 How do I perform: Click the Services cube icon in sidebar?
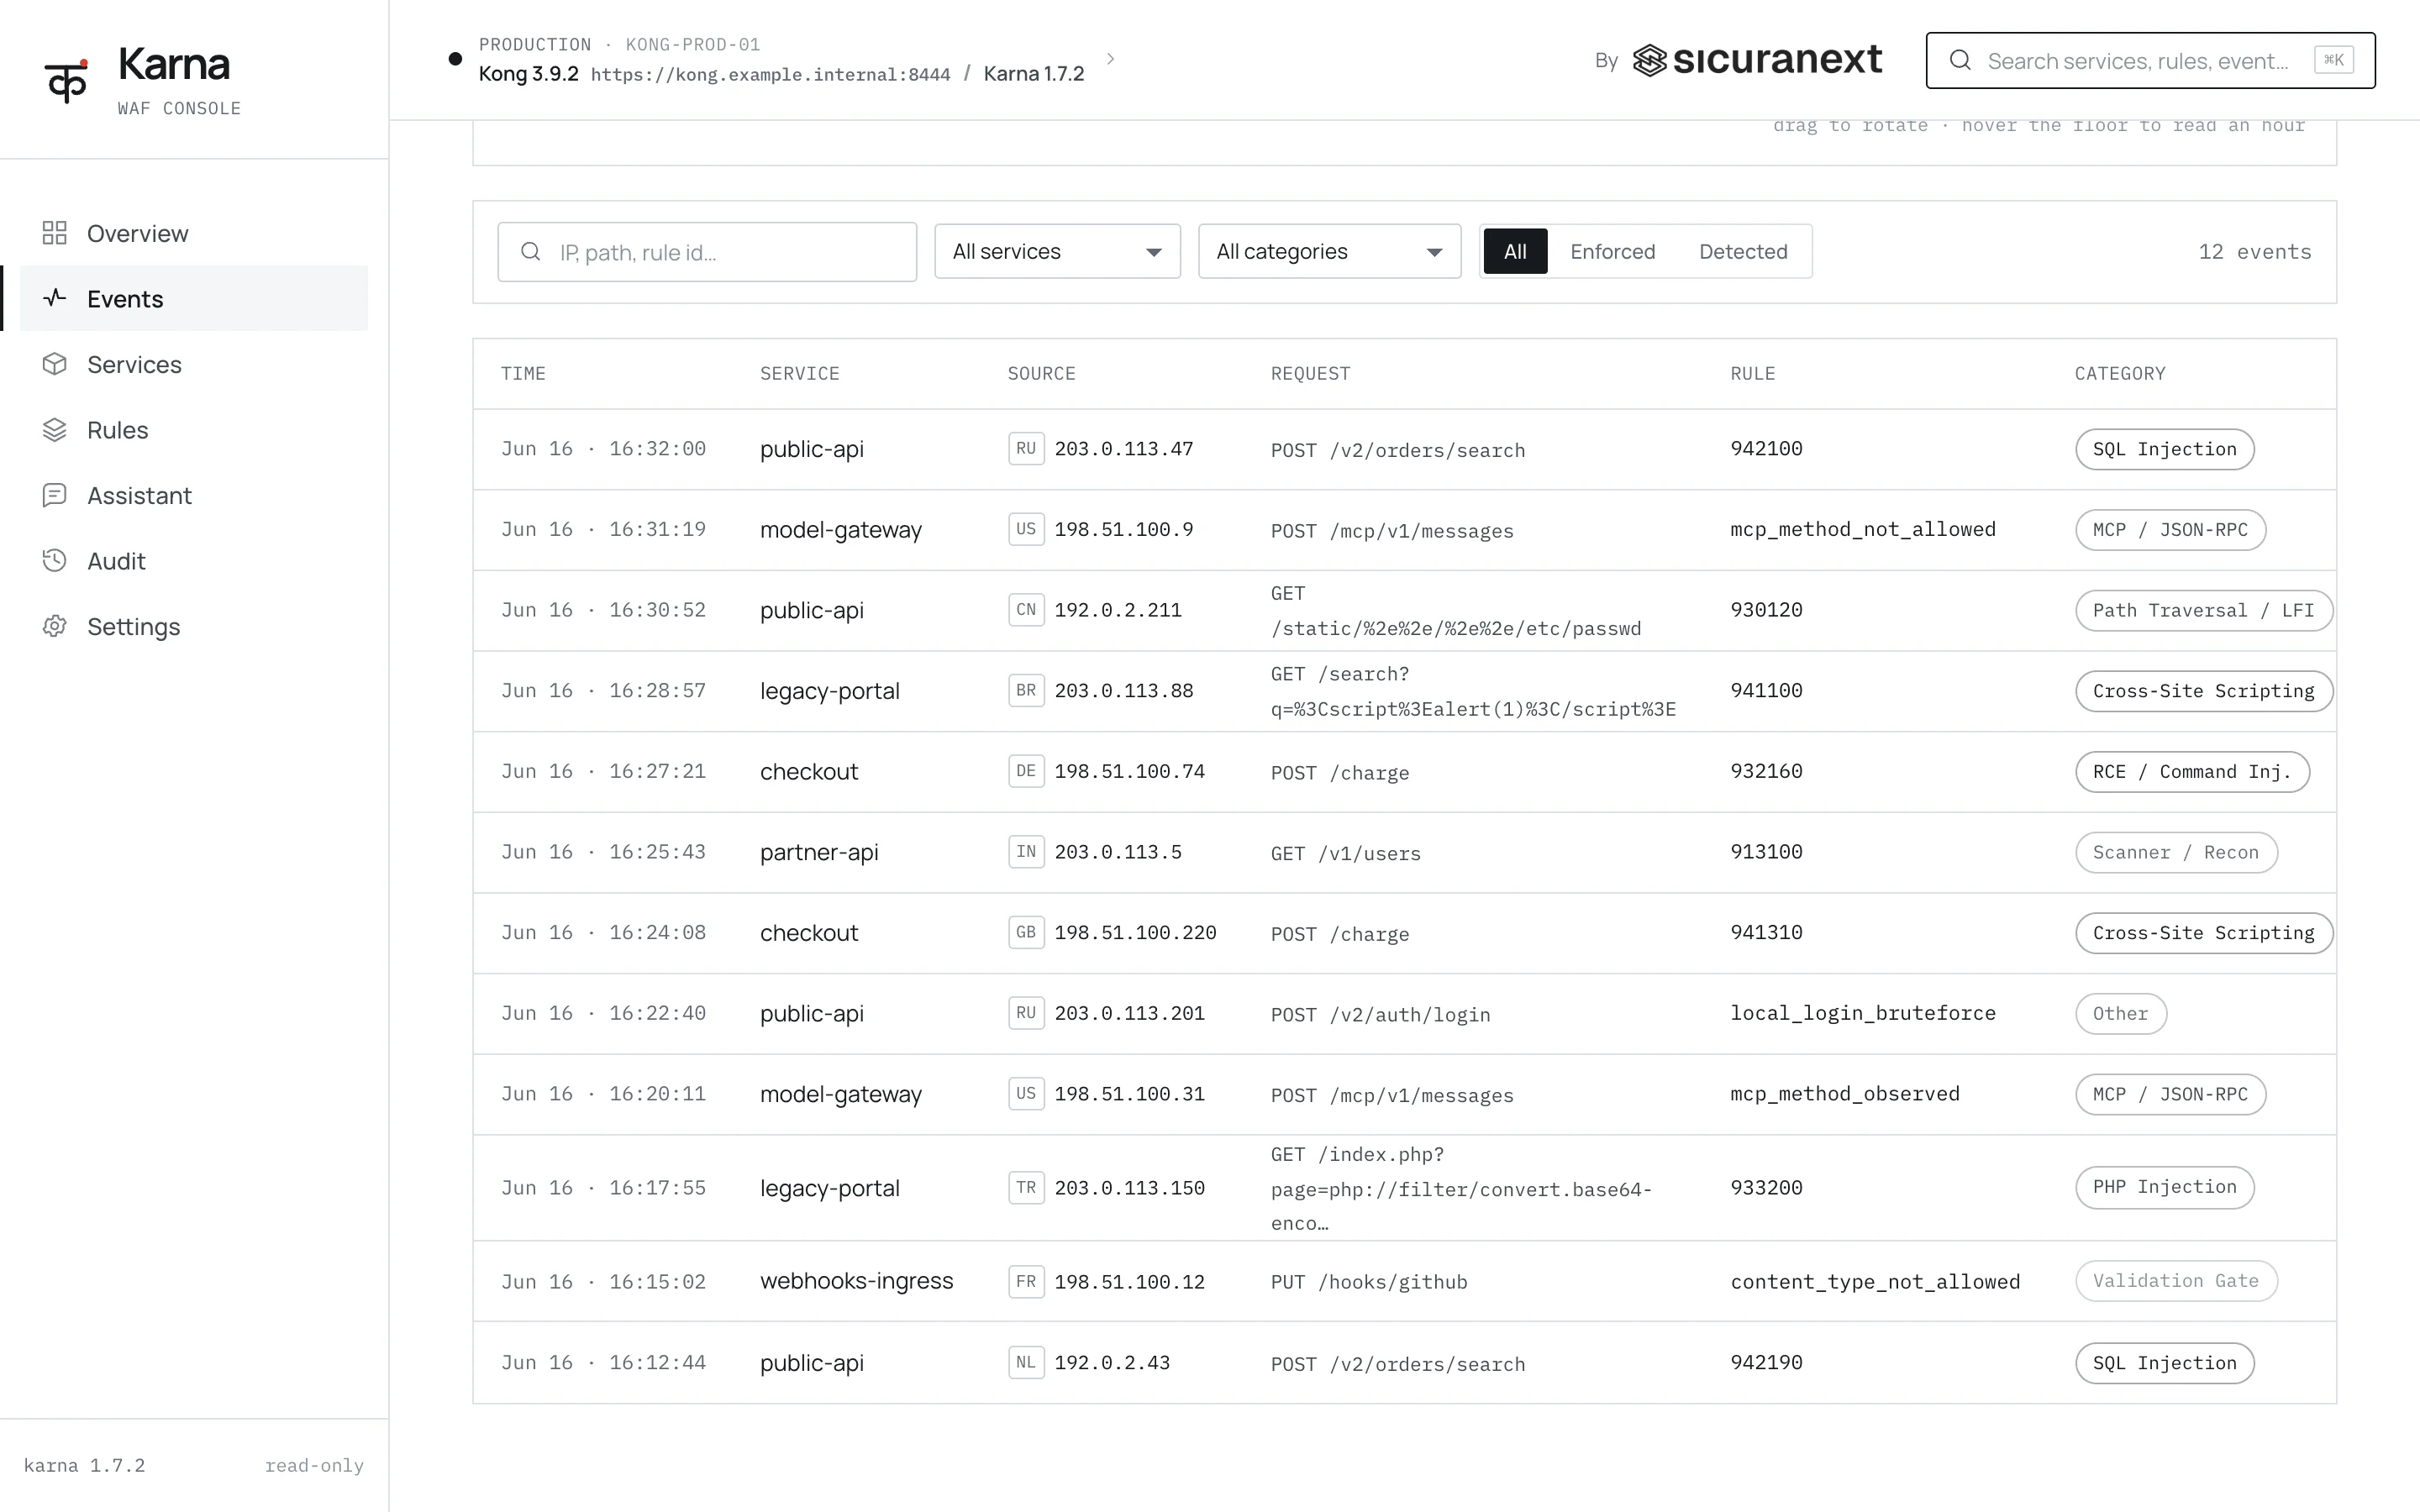pos(55,364)
